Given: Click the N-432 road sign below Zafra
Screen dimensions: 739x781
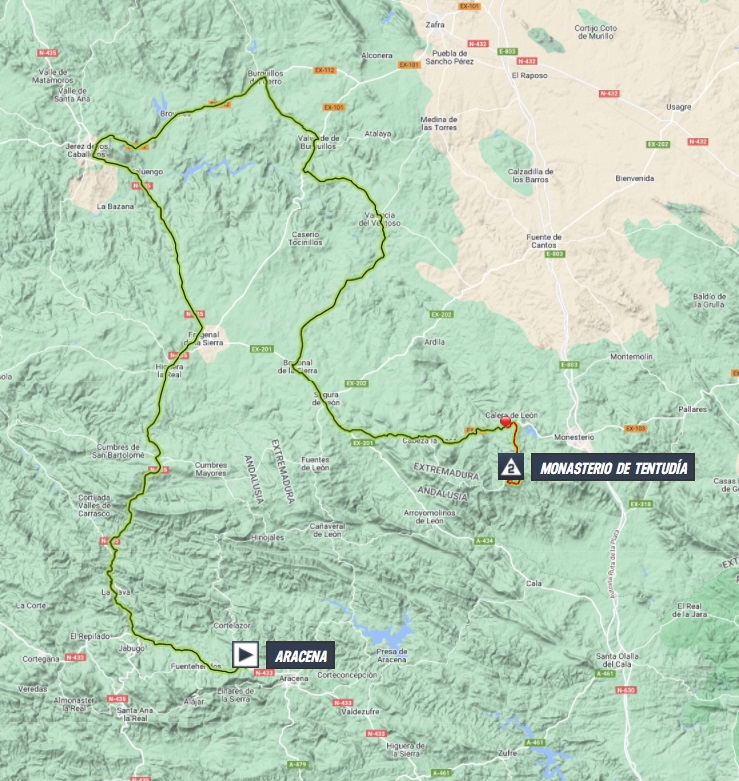Looking at the screenshot, I should click(478, 44).
